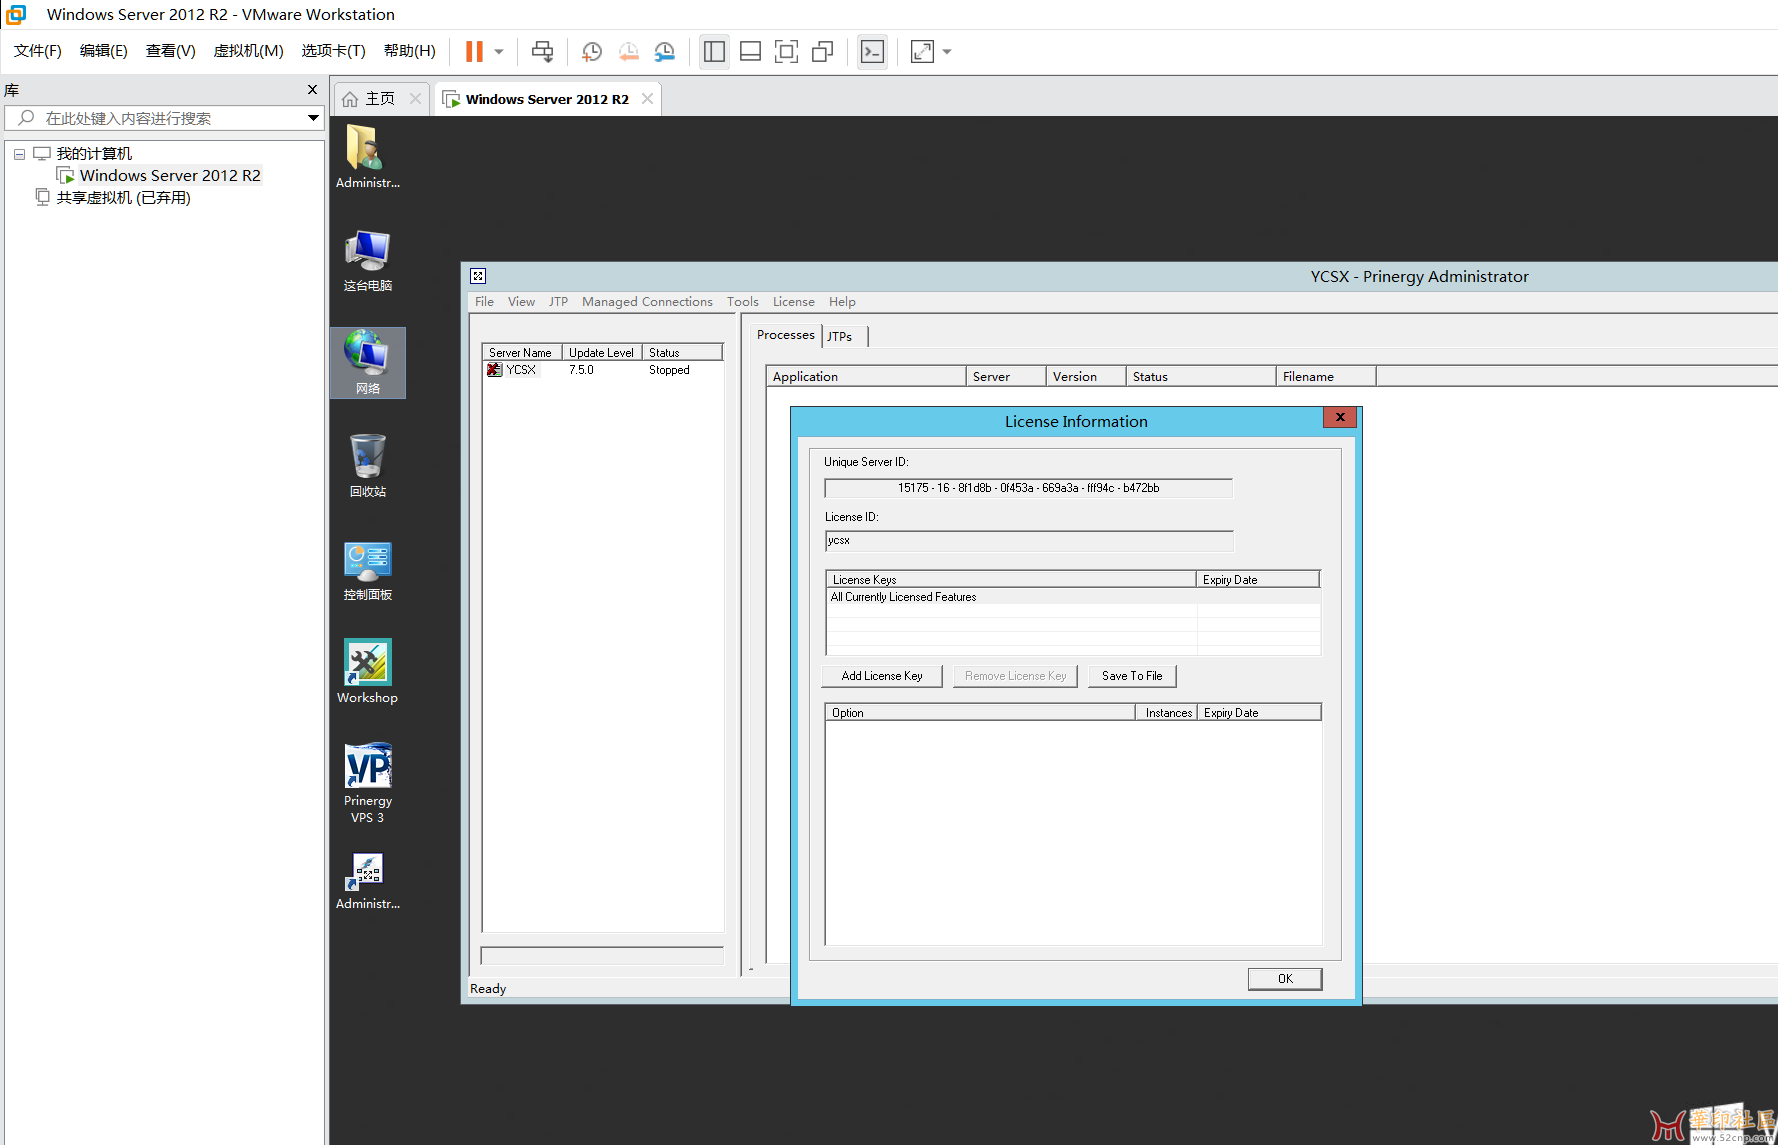Open the 帮助(H) menu
This screenshot has width=1778, height=1145.
coord(410,51)
